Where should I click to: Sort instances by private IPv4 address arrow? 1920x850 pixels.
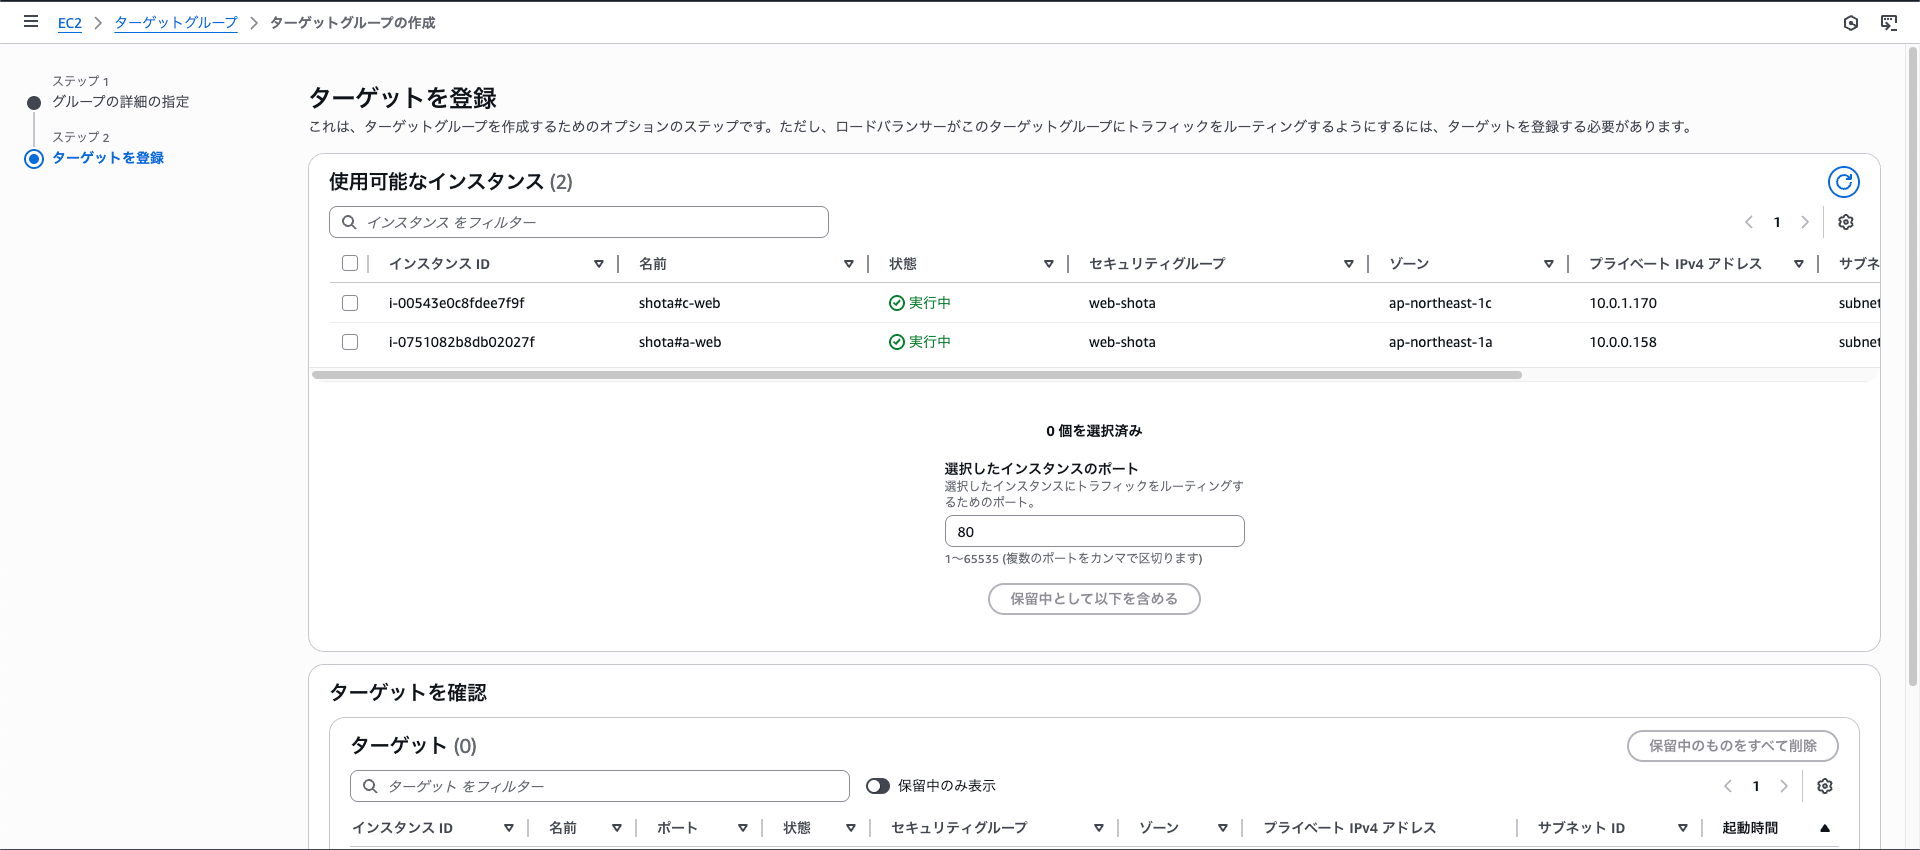point(1799,264)
